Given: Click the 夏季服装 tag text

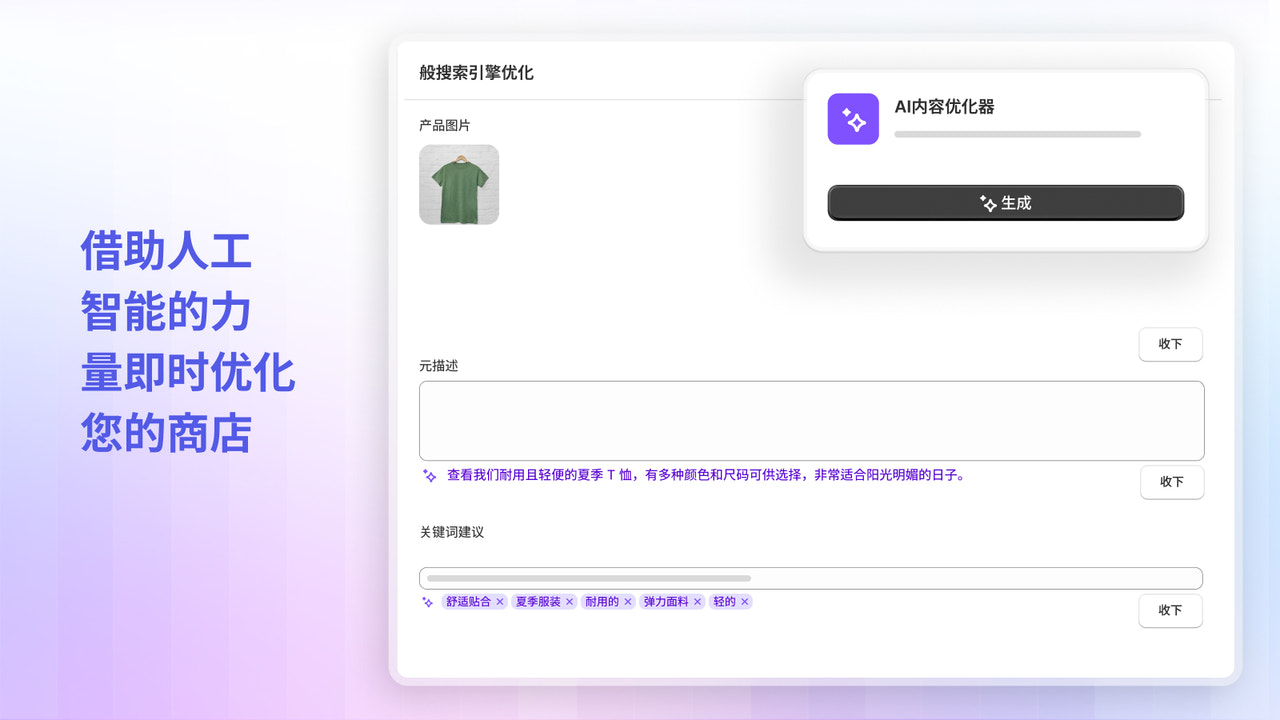Looking at the screenshot, I should [538, 602].
